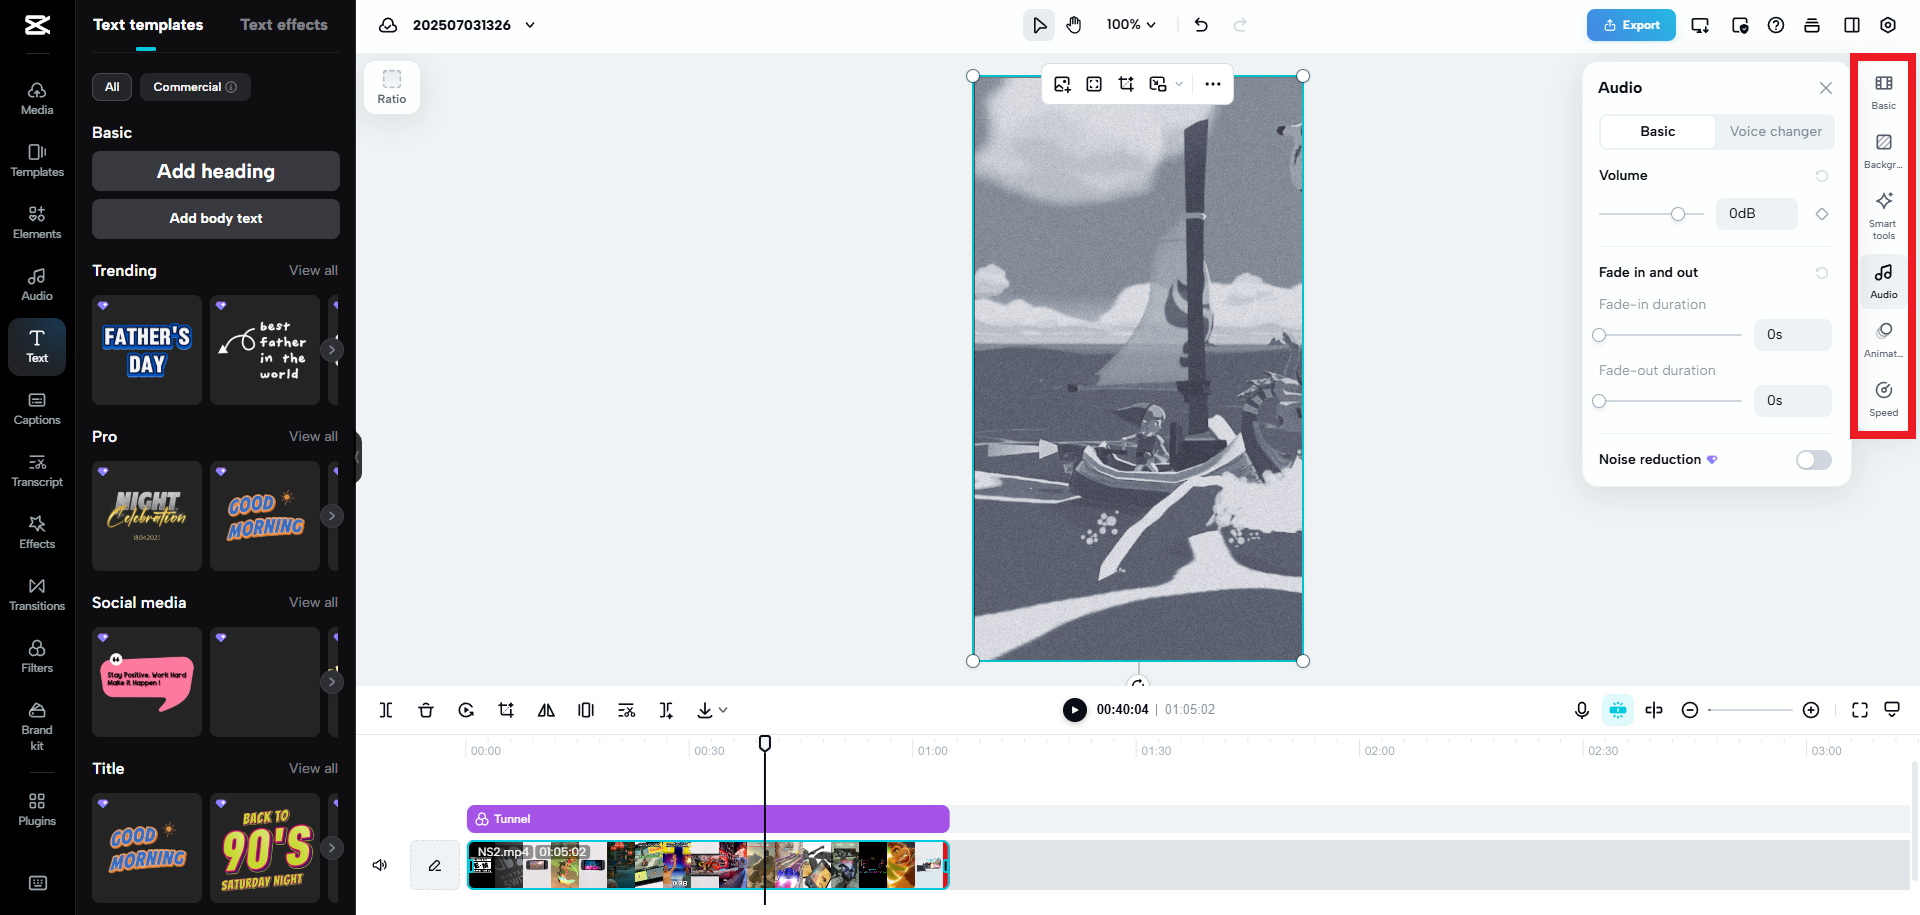Open Smart tools in the right panel
Viewport: 1920px width, 915px height.
(x=1883, y=215)
